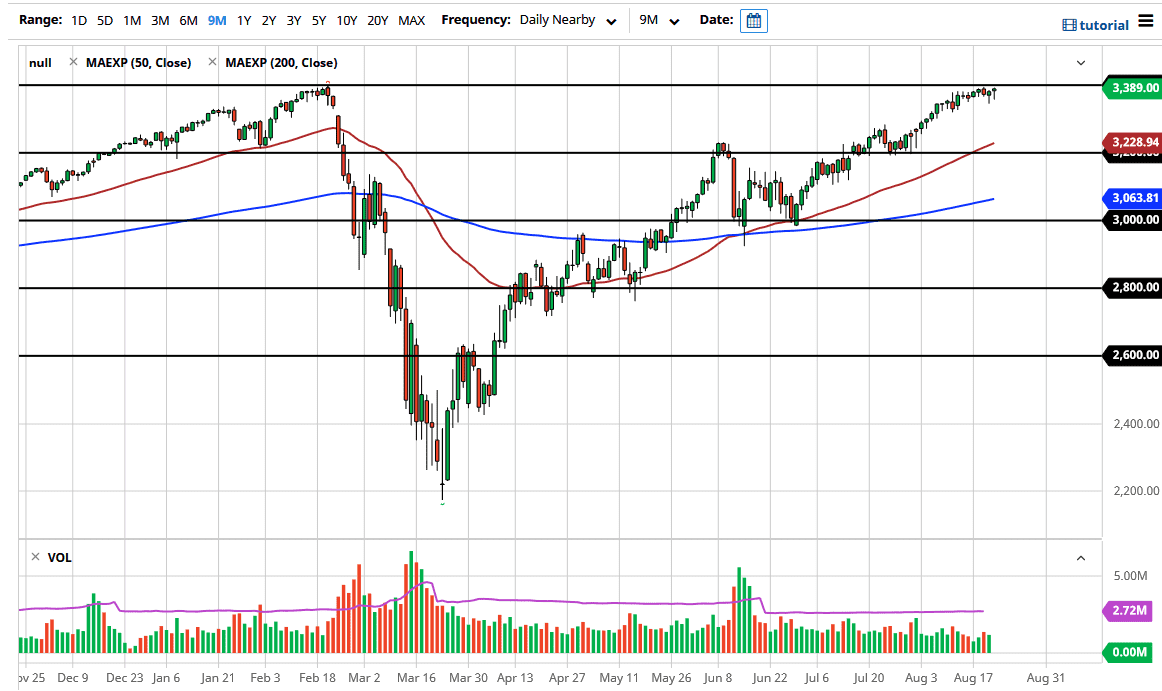Open the 9M period dropdown beside Frequency
The width and height of the screenshot is (1162, 691).
tap(658, 20)
